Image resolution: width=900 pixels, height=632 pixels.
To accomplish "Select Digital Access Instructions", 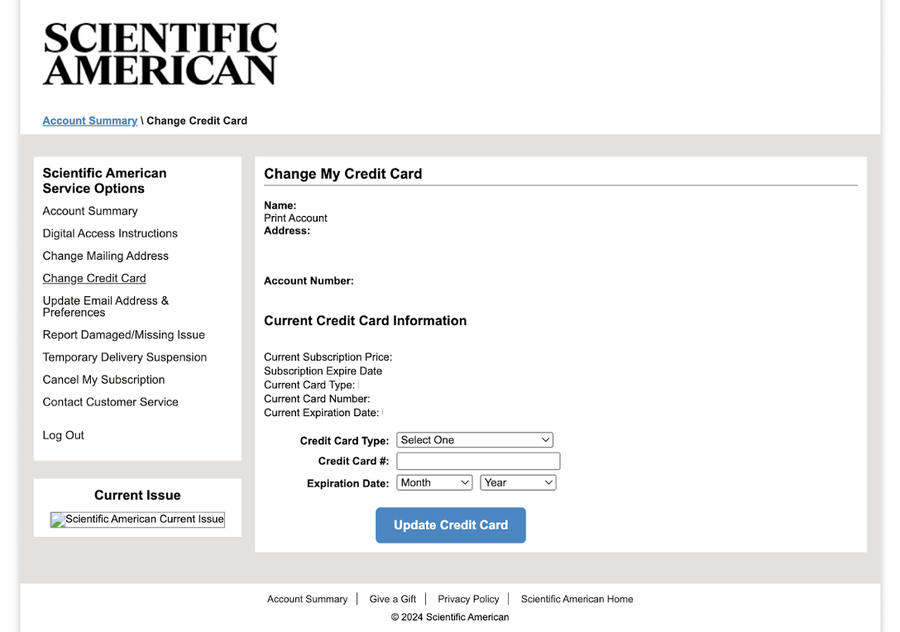I will [x=109, y=233].
